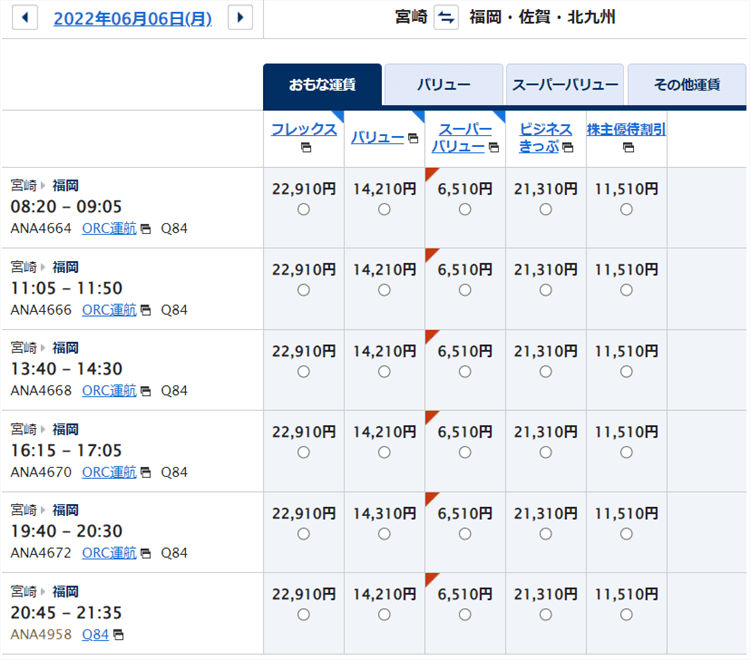
Task: Choose 11,510円 fare for 20:45 flight
Action: 626,614
